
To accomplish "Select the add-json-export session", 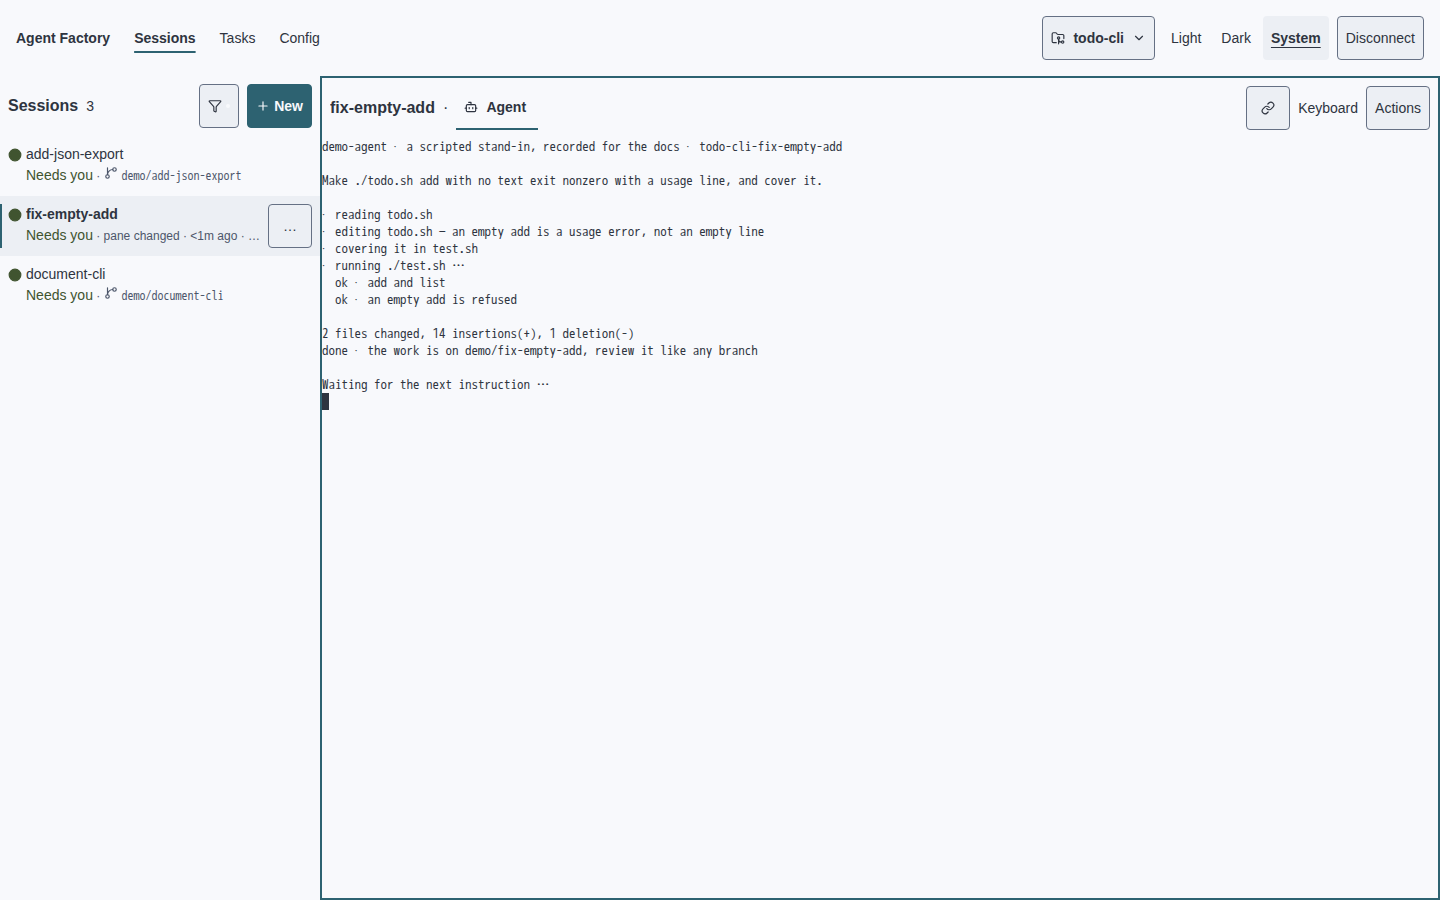I will click(160, 165).
